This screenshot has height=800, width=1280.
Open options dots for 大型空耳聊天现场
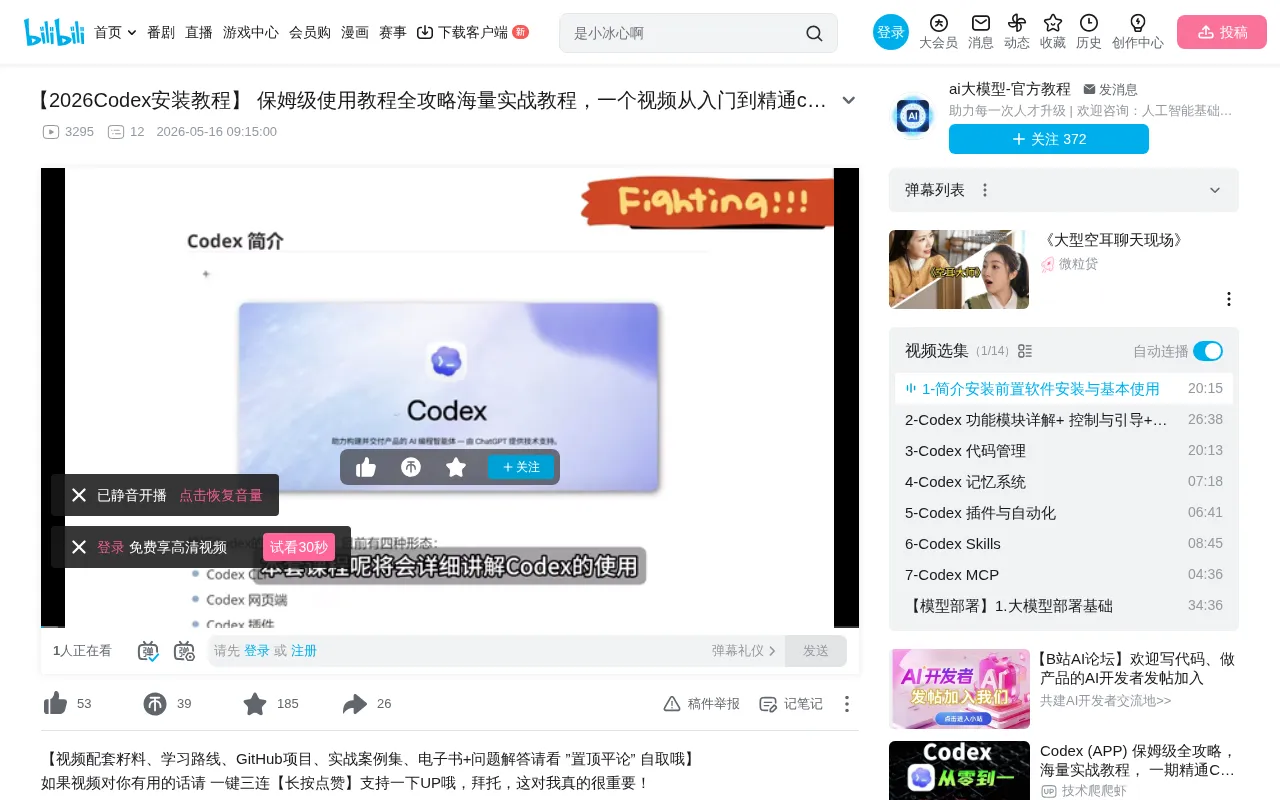coord(1229,299)
